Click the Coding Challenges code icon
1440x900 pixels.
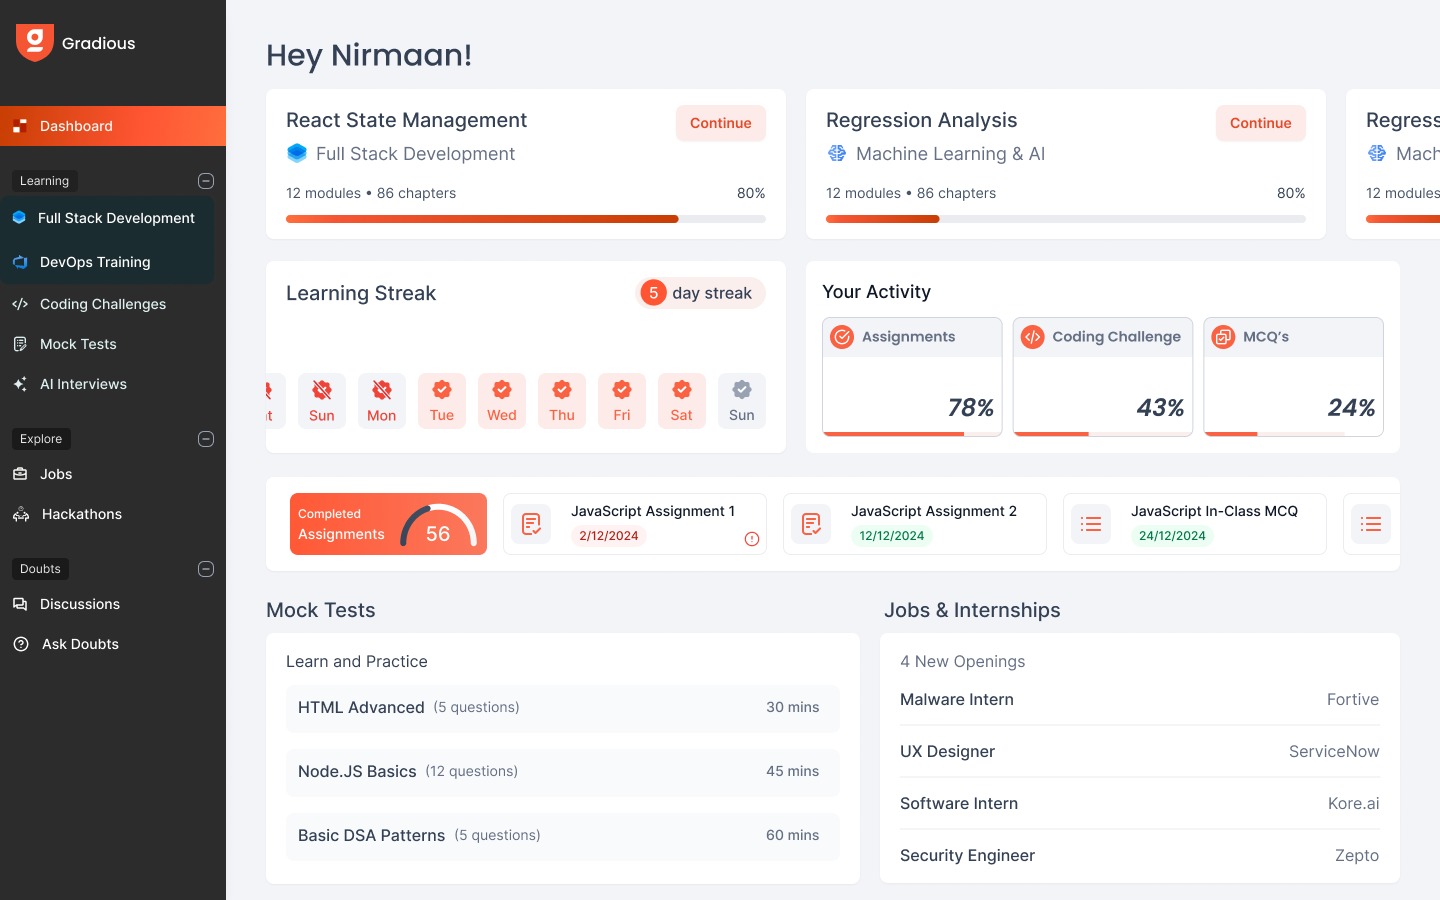click(20, 304)
